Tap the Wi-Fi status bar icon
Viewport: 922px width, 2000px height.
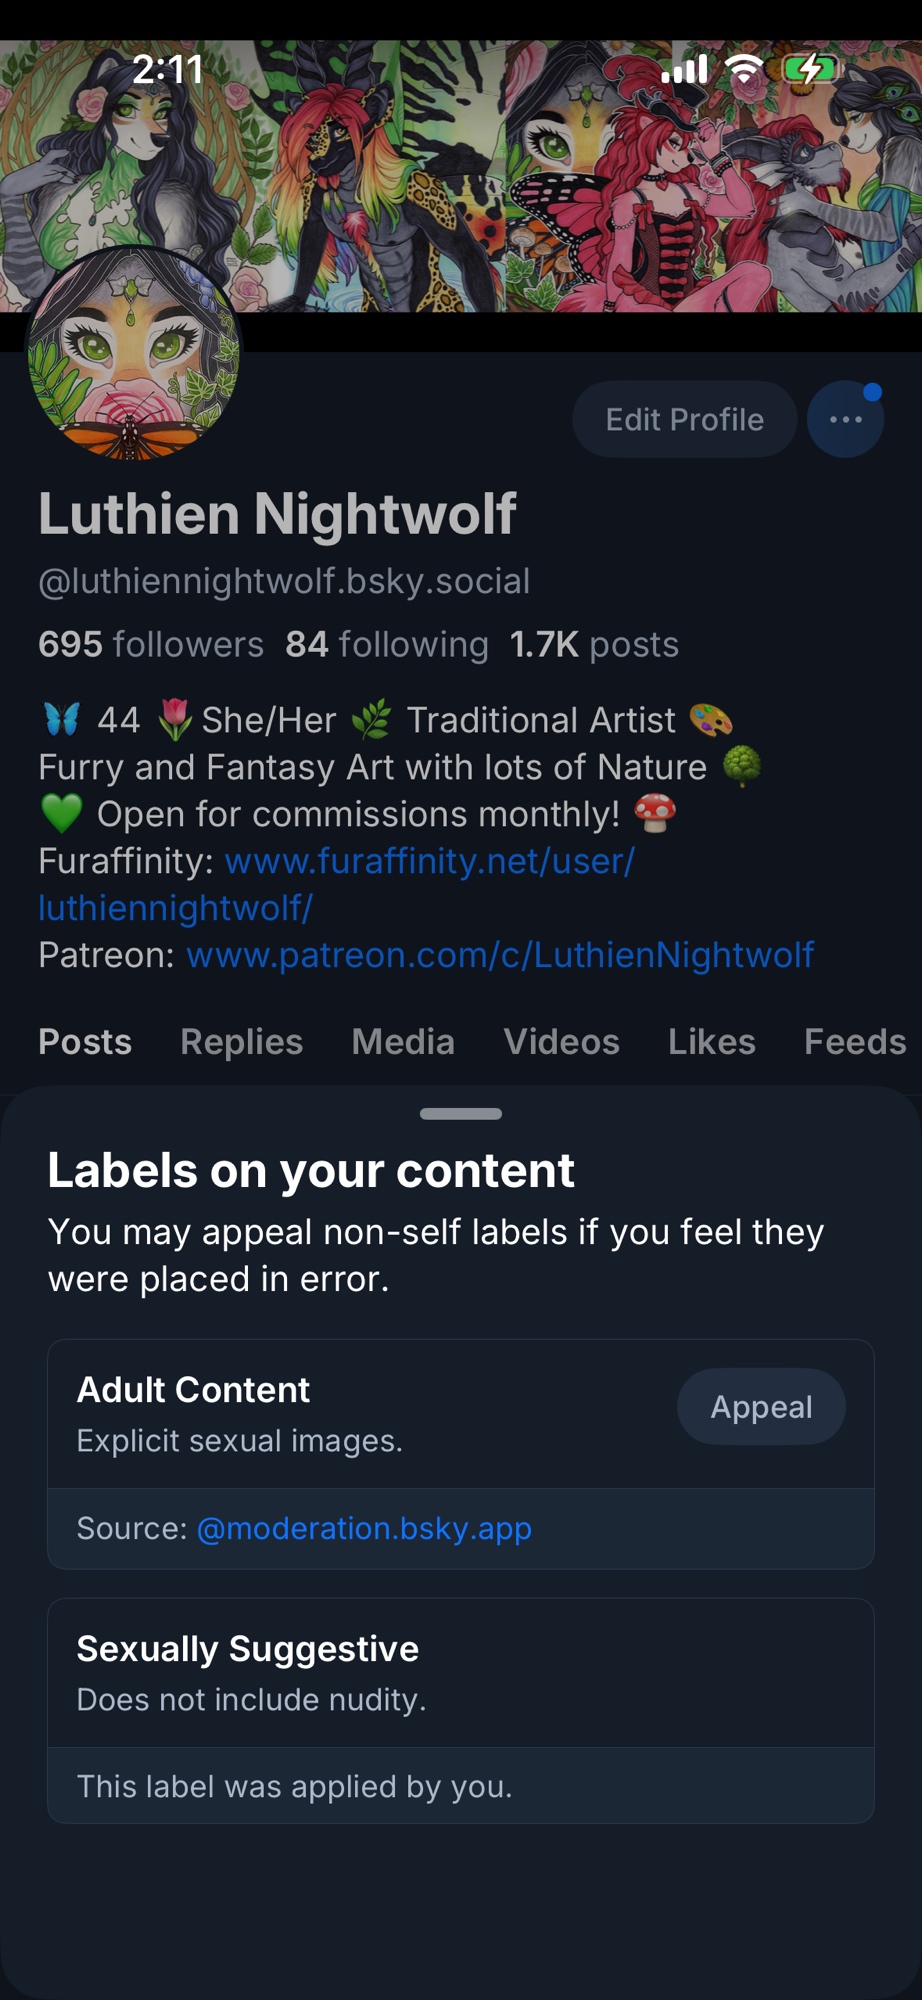744,69
